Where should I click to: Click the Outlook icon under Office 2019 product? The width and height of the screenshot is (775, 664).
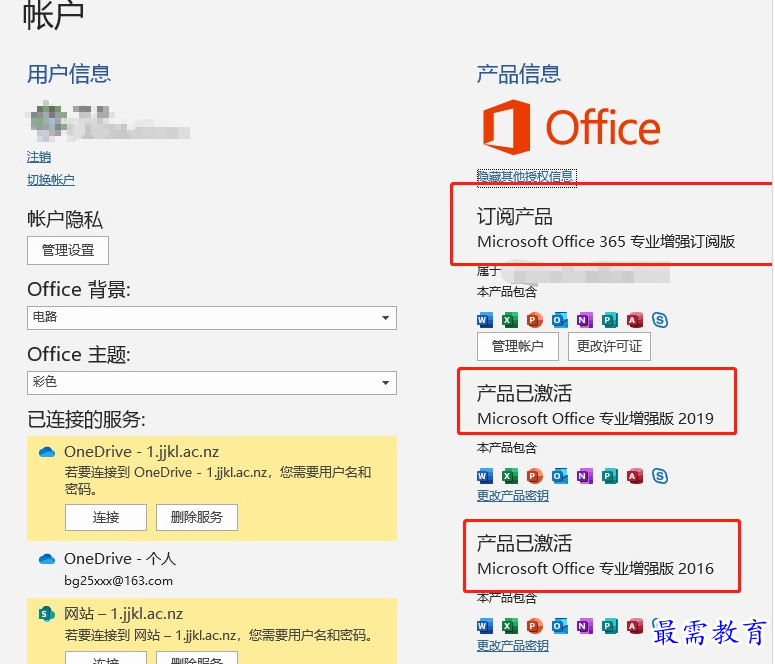pyautogui.click(x=560, y=476)
